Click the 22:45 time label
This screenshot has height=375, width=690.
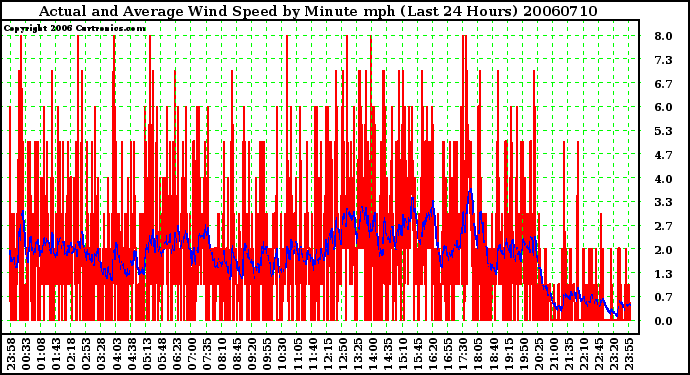(598, 354)
